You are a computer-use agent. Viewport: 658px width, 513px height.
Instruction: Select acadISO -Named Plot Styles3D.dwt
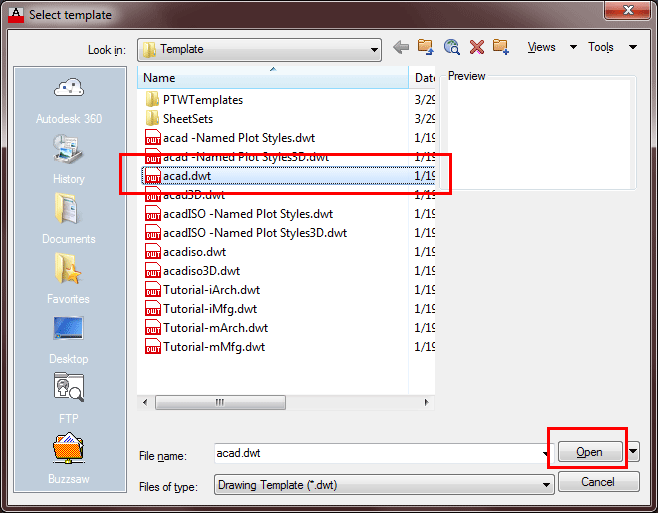255,233
